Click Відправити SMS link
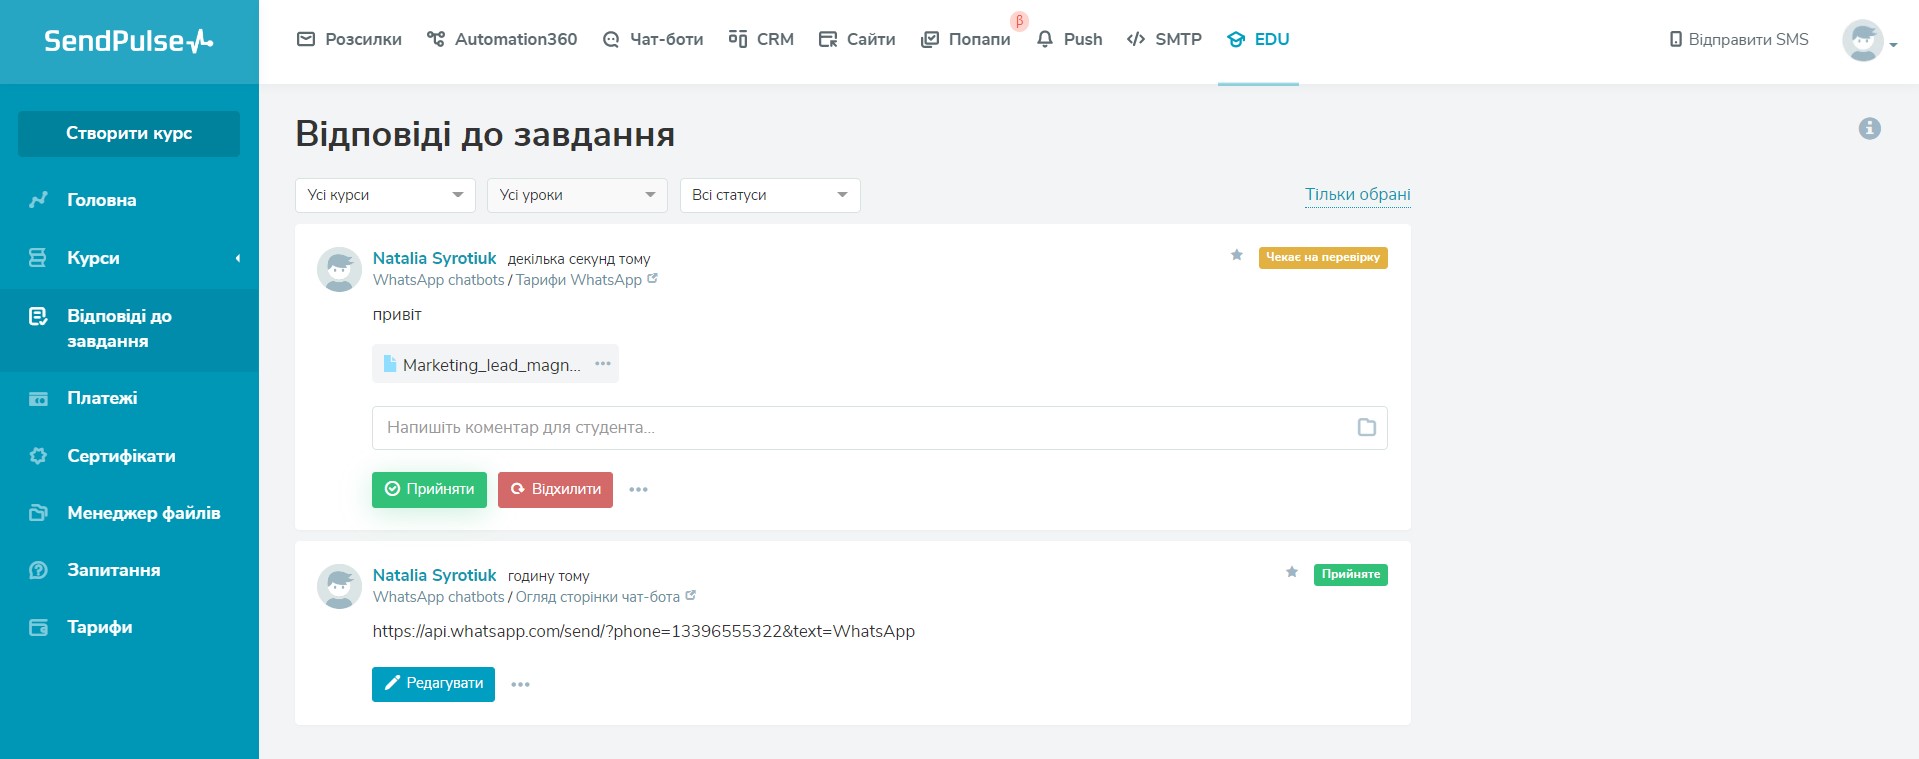 (x=1739, y=39)
